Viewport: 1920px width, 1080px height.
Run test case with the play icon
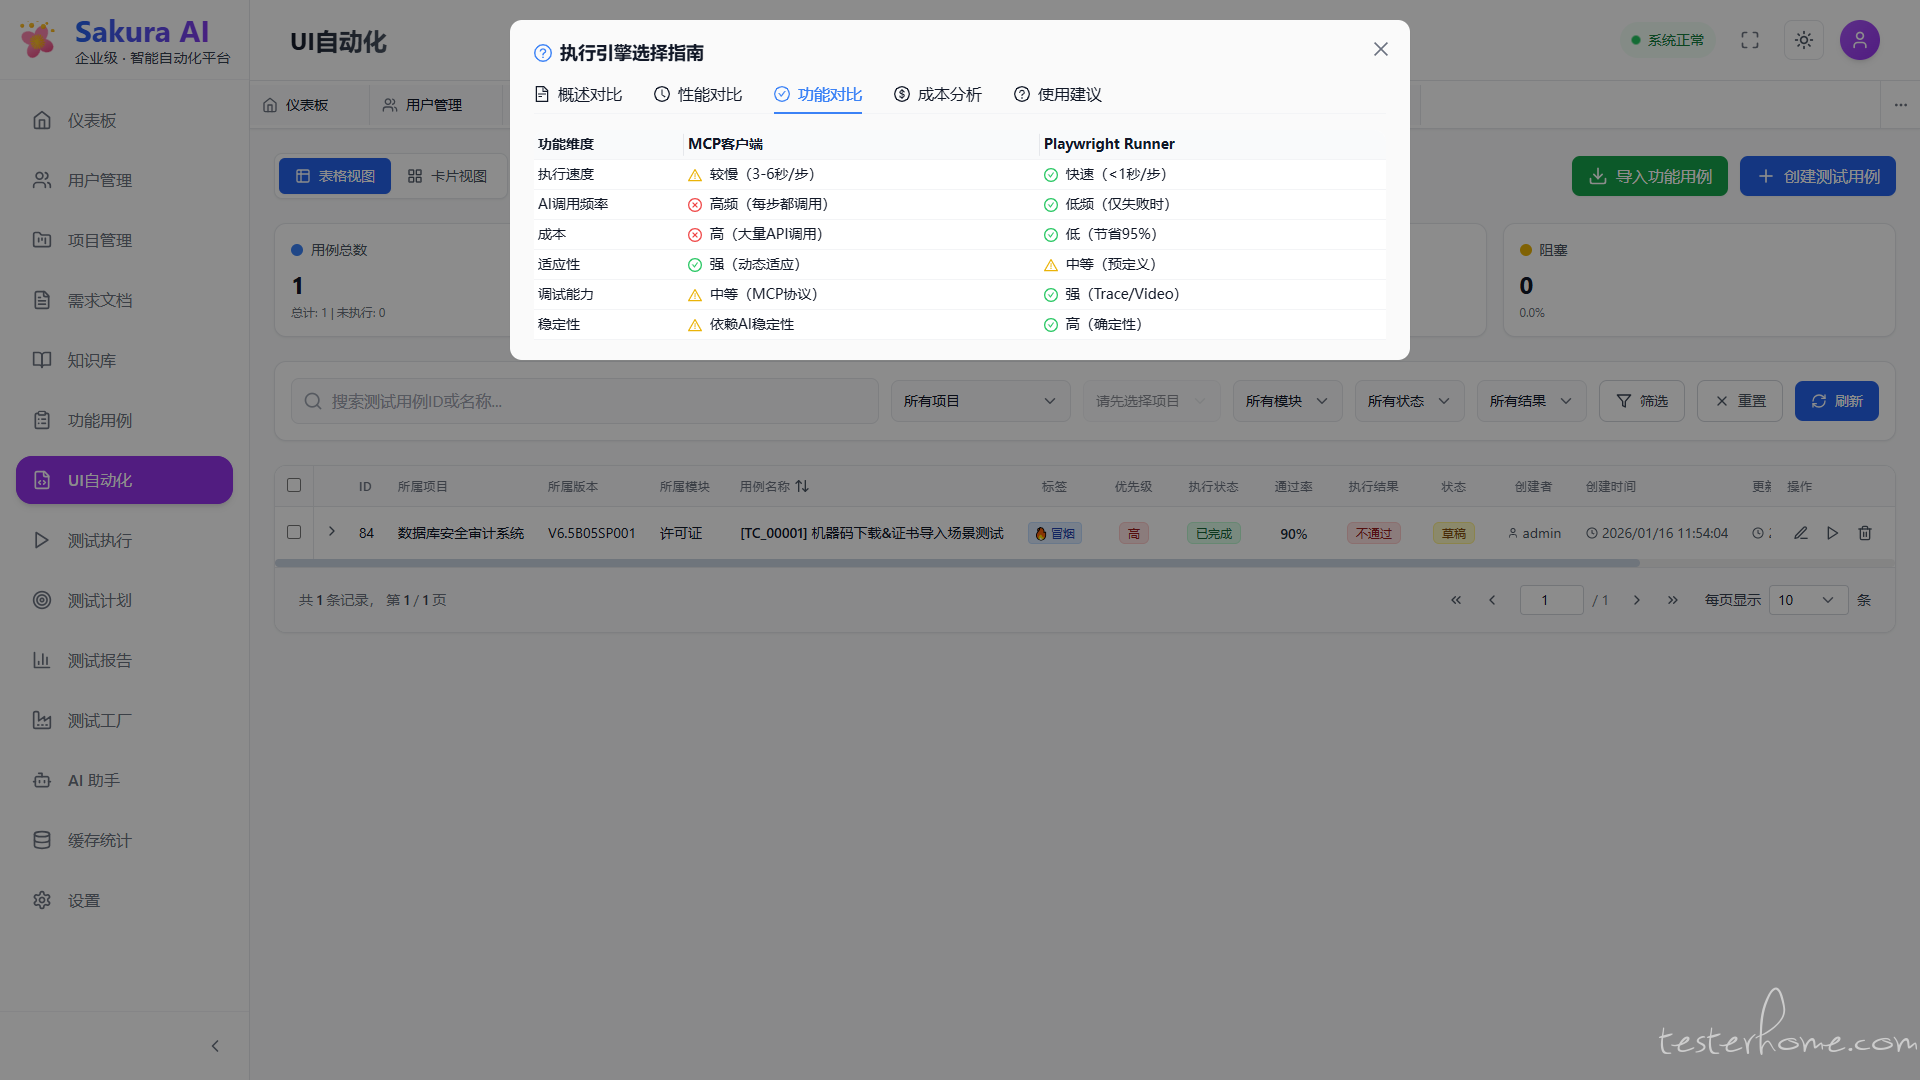[x=1832, y=533]
